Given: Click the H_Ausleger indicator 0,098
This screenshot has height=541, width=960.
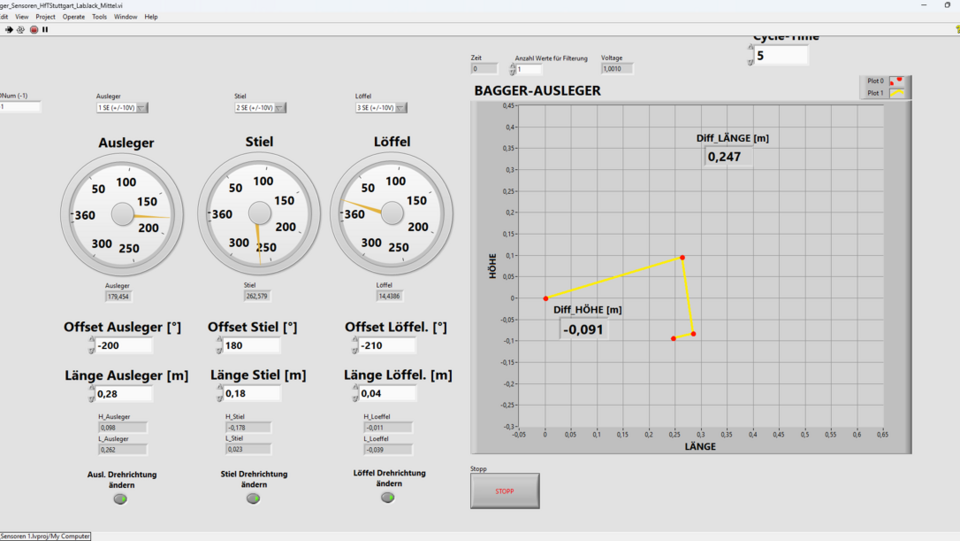Looking at the screenshot, I should coord(122,427).
